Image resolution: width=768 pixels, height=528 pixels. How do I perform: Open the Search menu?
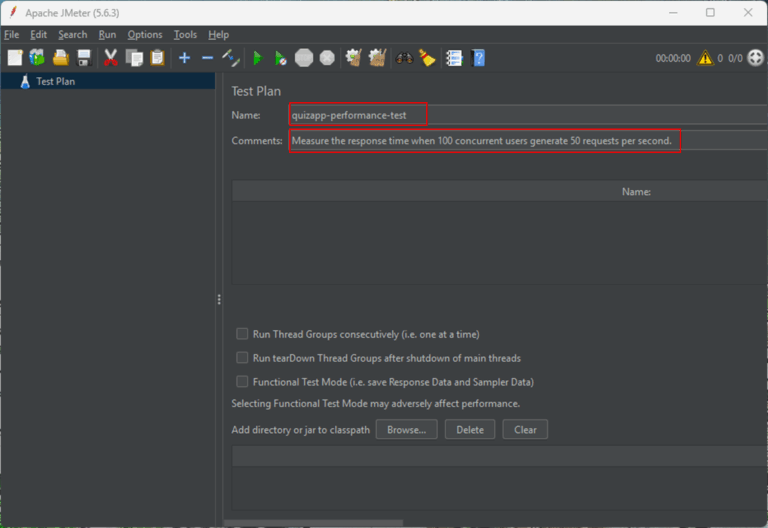(x=72, y=35)
